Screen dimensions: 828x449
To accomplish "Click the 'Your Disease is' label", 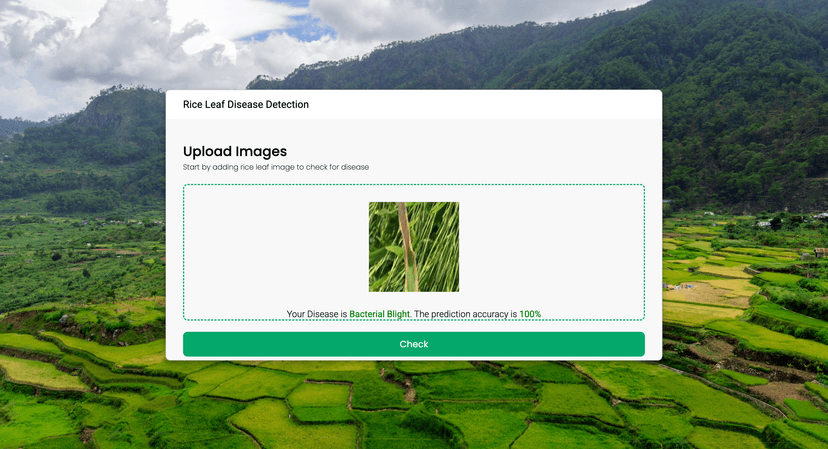I will tap(317, 314).
